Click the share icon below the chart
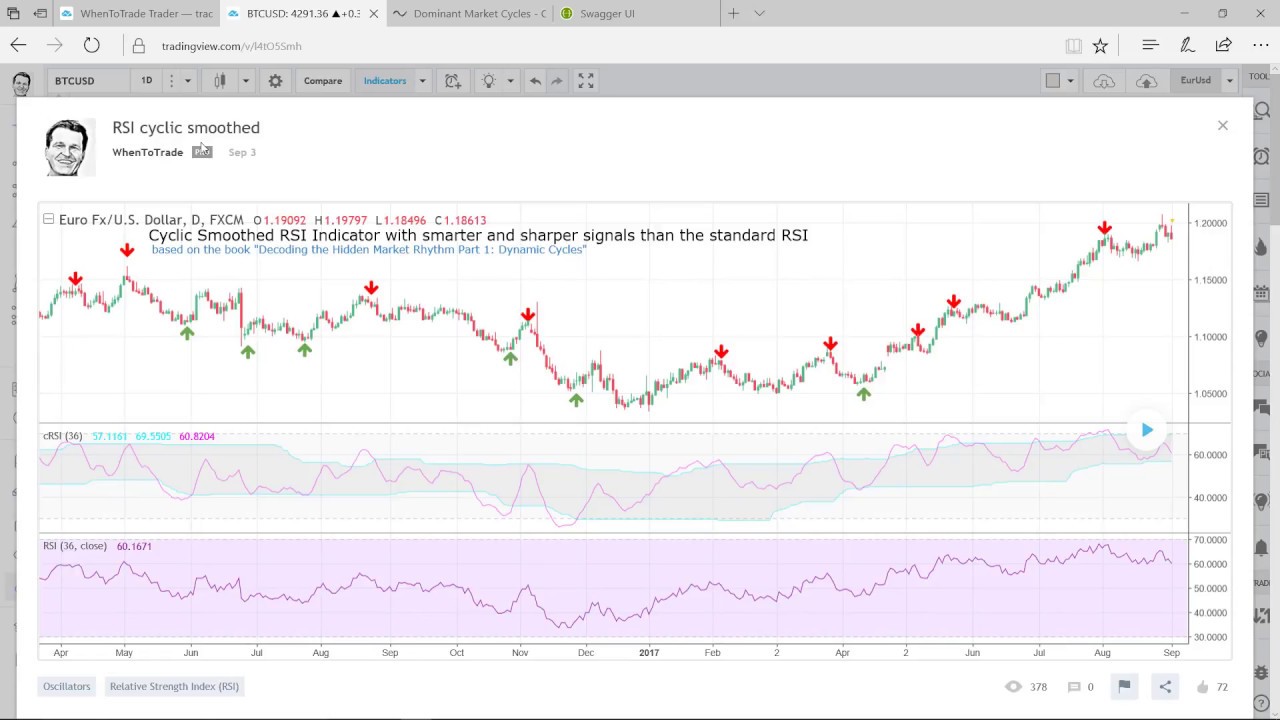The height and width of the screenshot is (720, 1280). click(1165, 686)
